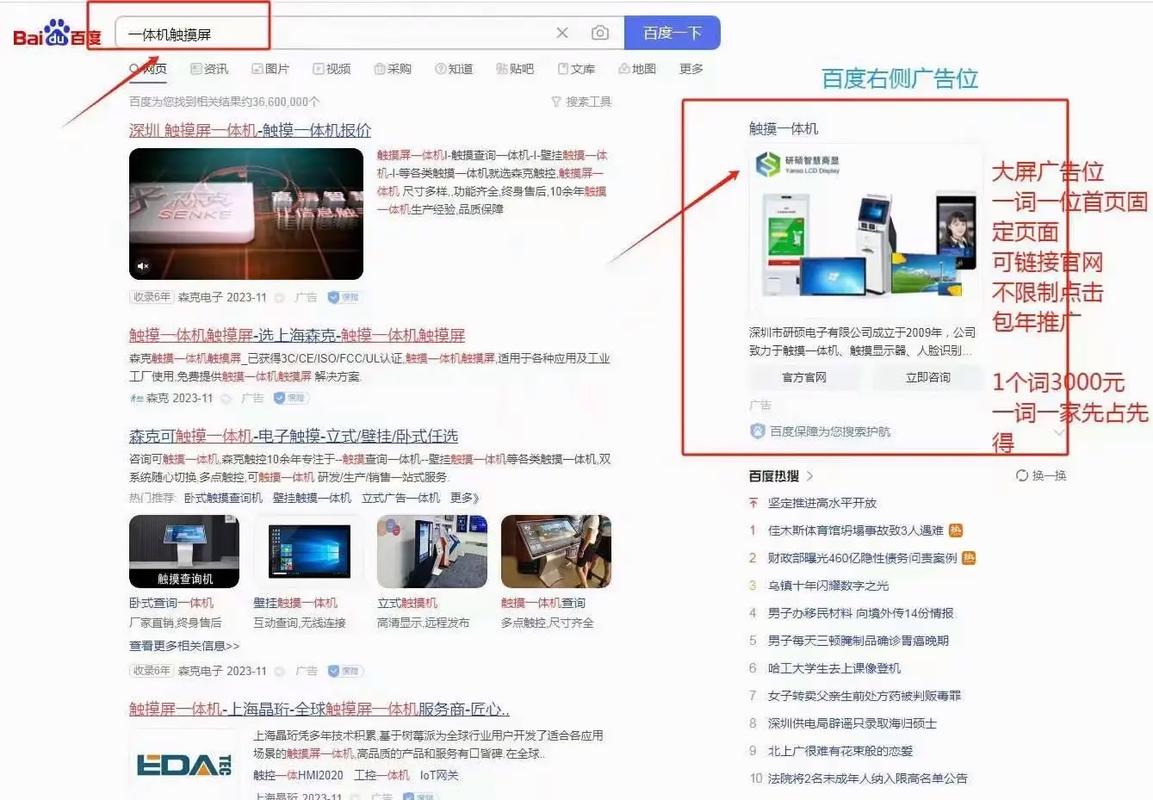The width and height of the screenshot is (1153, 800).
Task: Unmute the SENKE video with speaker icon
Action: [x=143, y=265]
